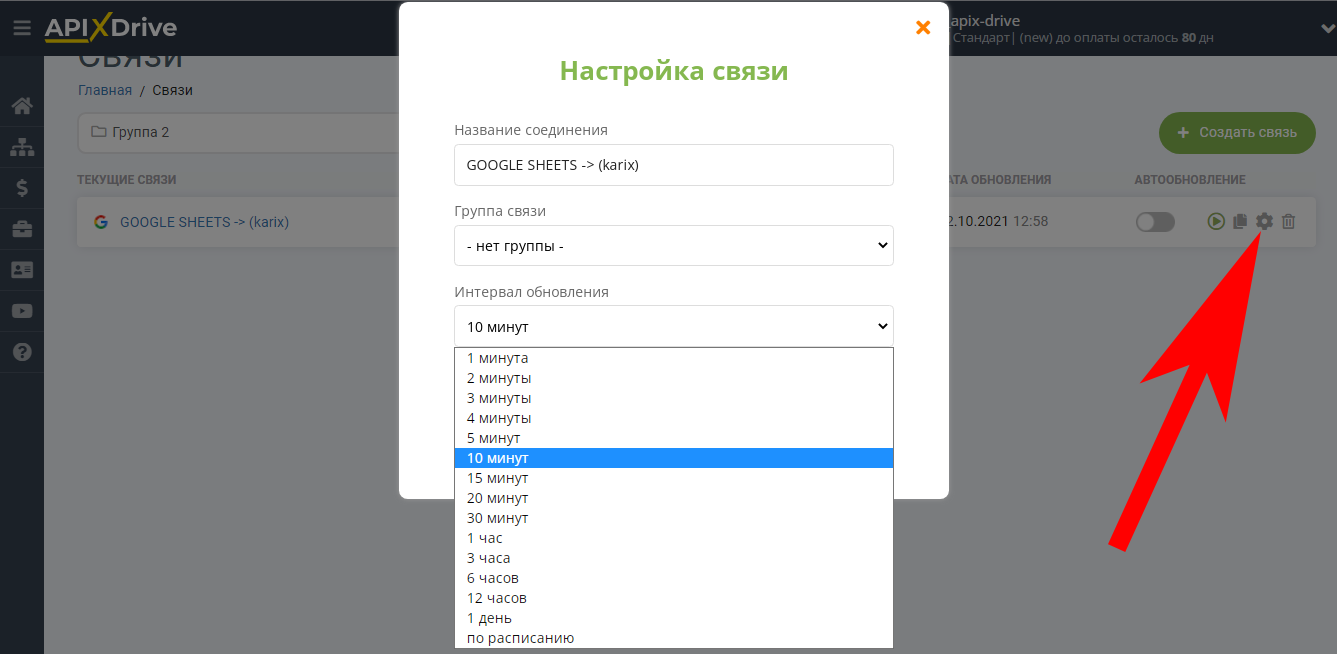Open the briefcase icon in the sidebar
This screenshot has width=1337, height=654.
[22, 229]
